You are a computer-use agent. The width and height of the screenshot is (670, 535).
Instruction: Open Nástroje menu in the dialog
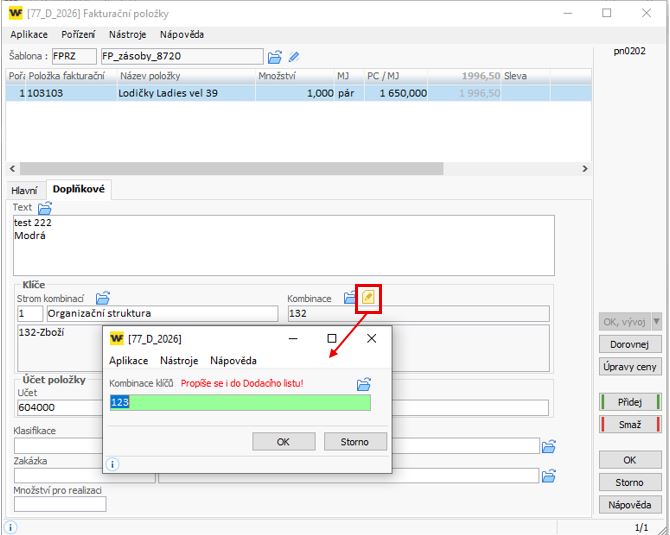coord(179,360)
